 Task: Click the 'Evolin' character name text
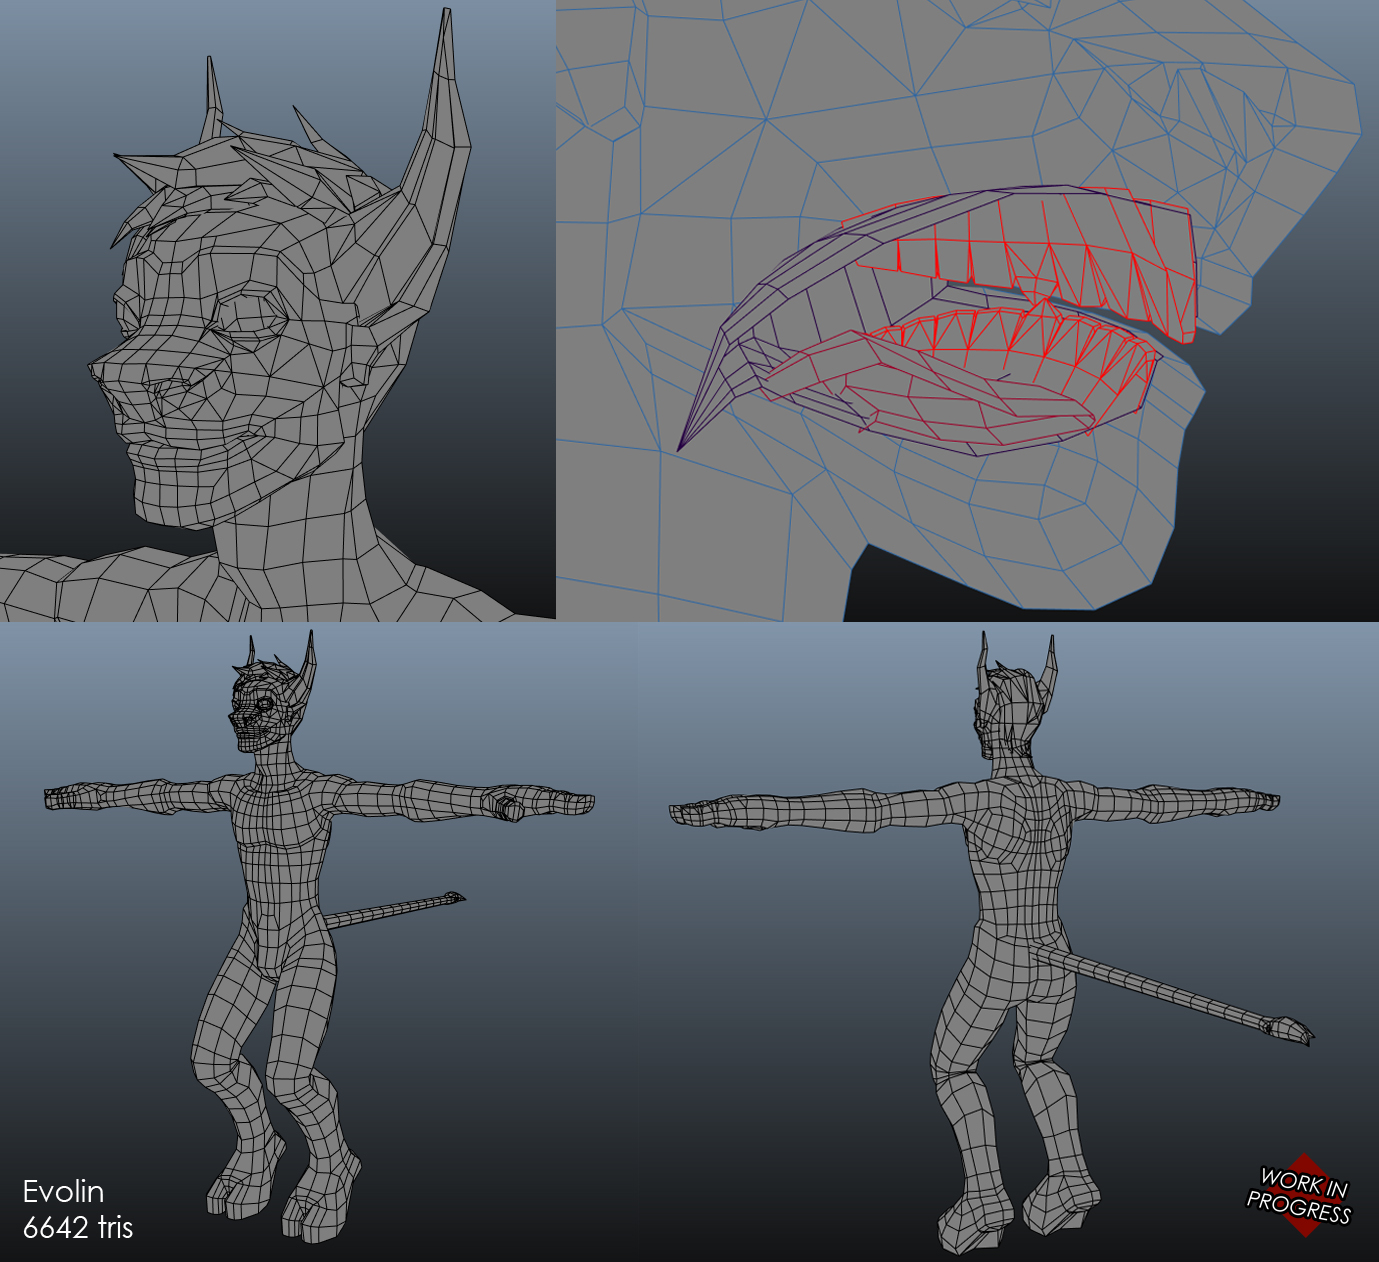click(x=63, y=1192)
